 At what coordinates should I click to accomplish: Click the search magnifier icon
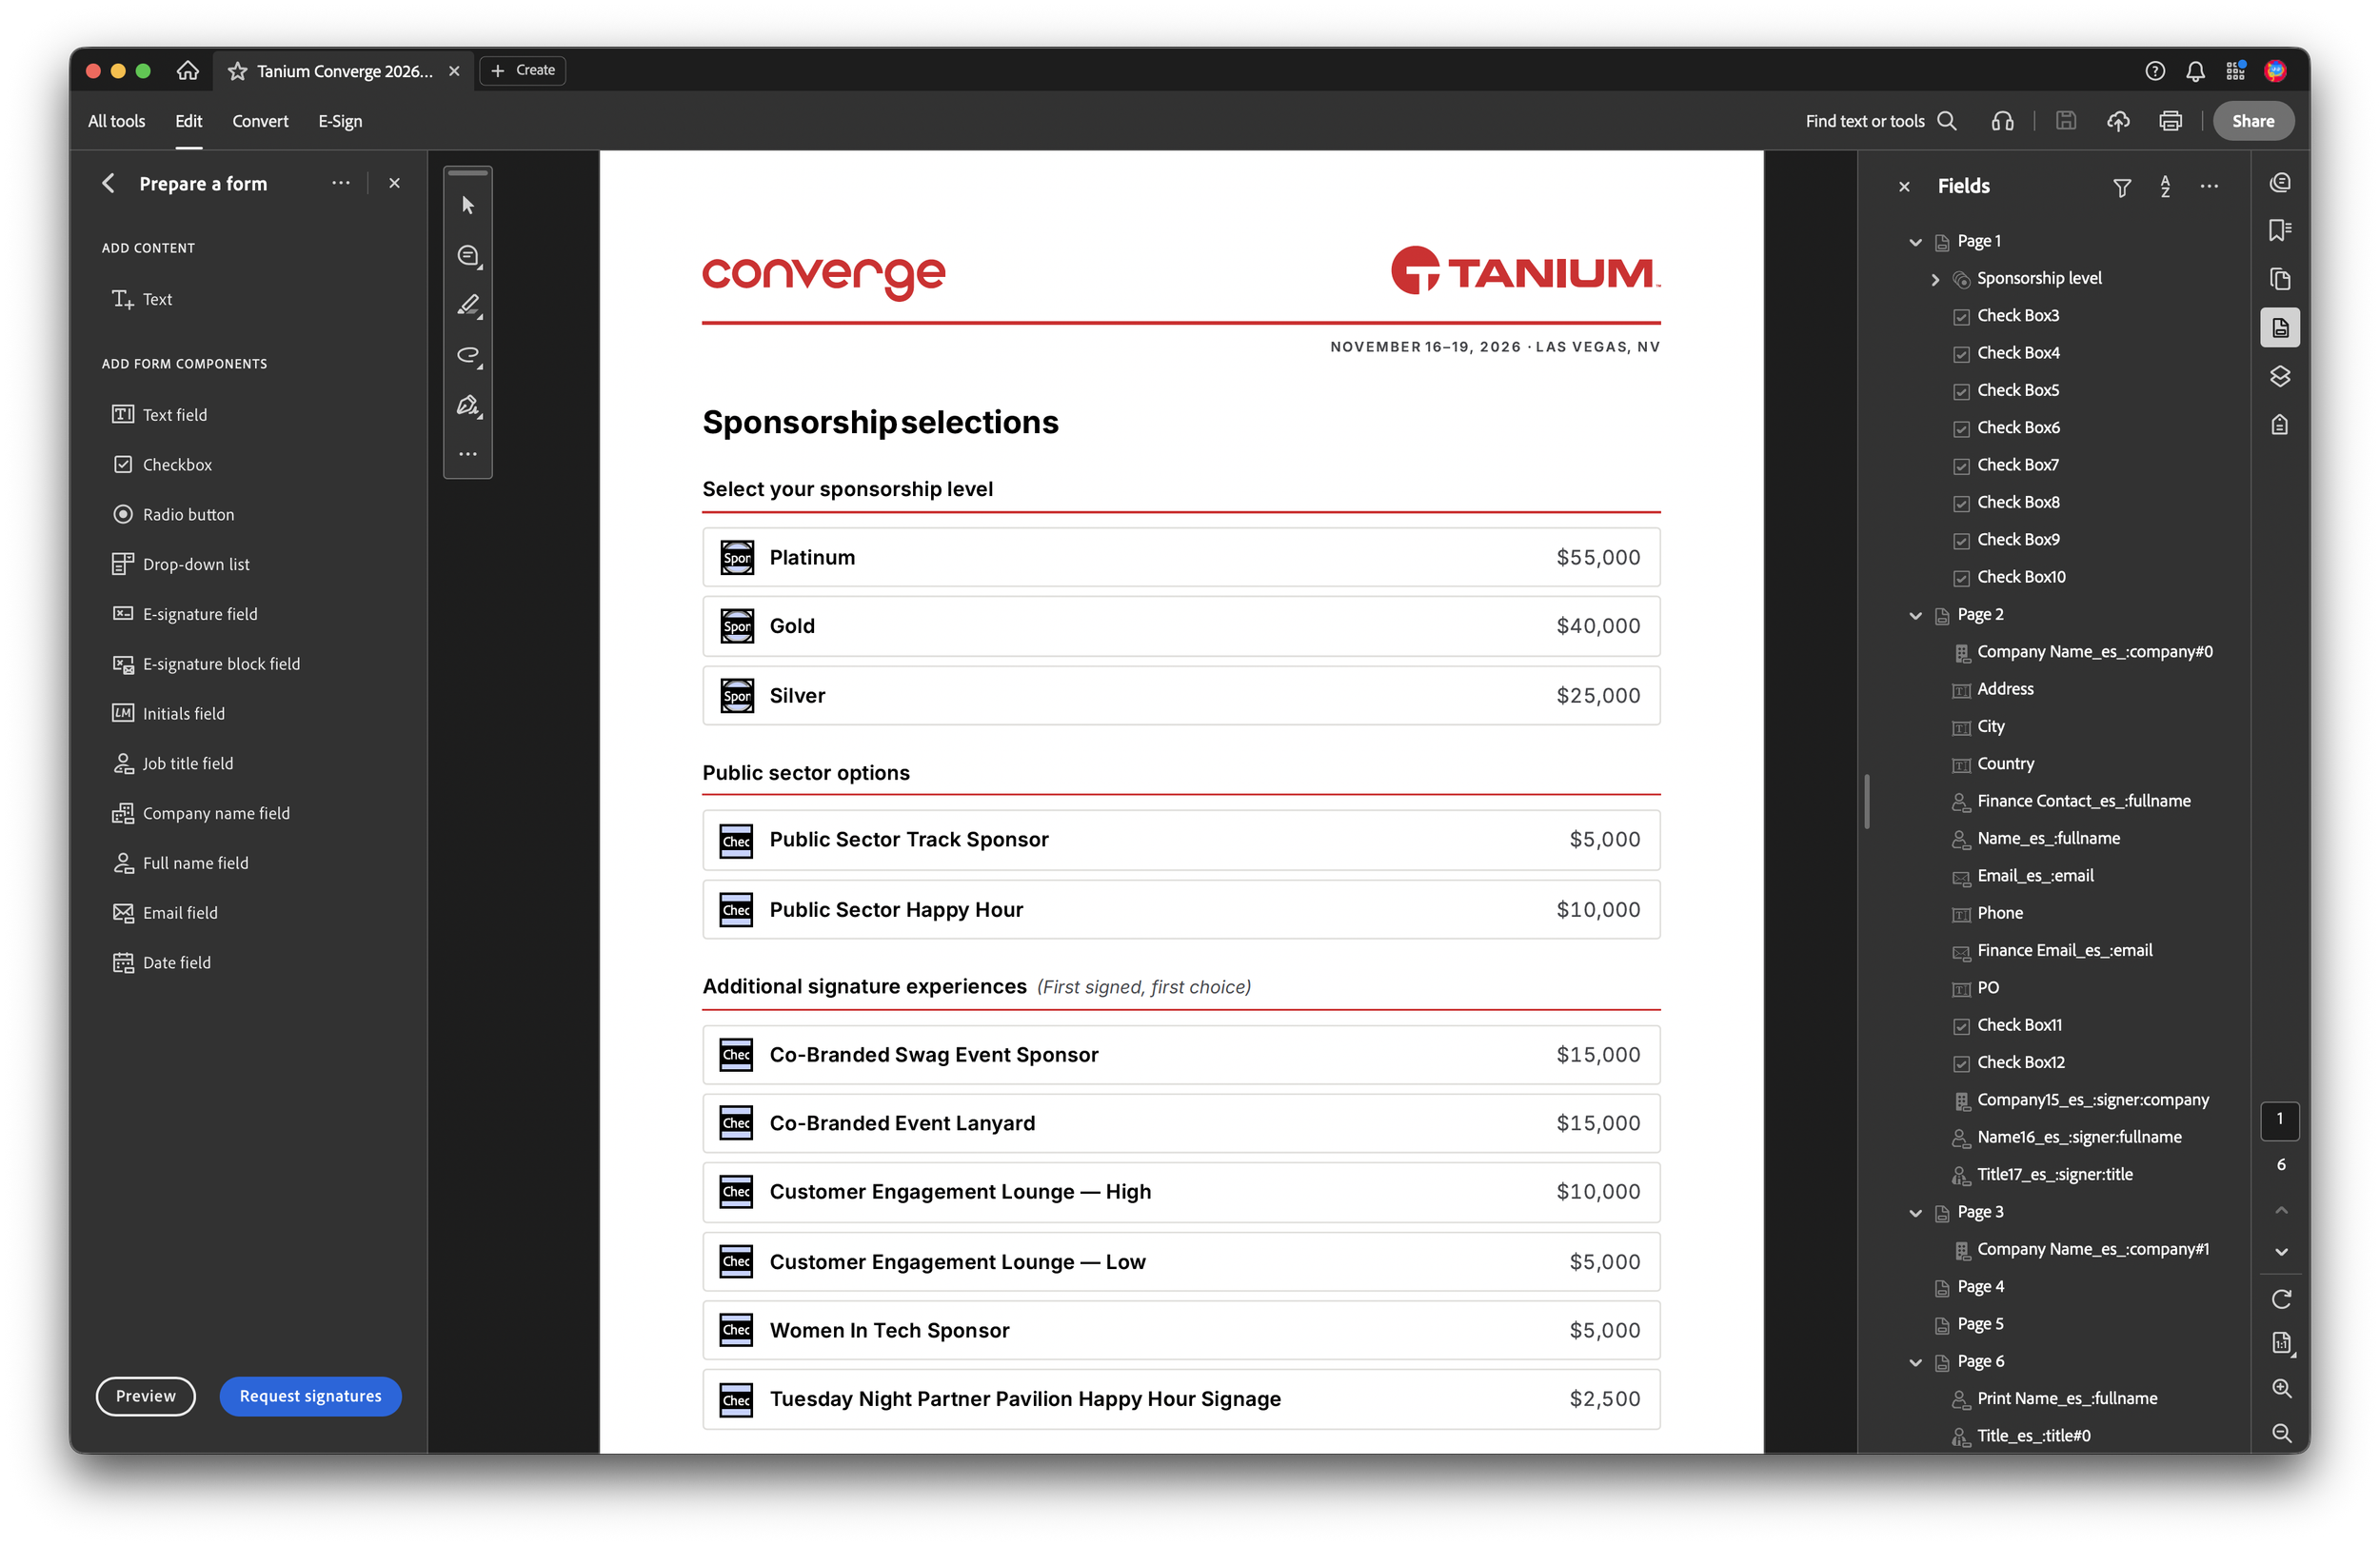click(x=1947, y=121)
